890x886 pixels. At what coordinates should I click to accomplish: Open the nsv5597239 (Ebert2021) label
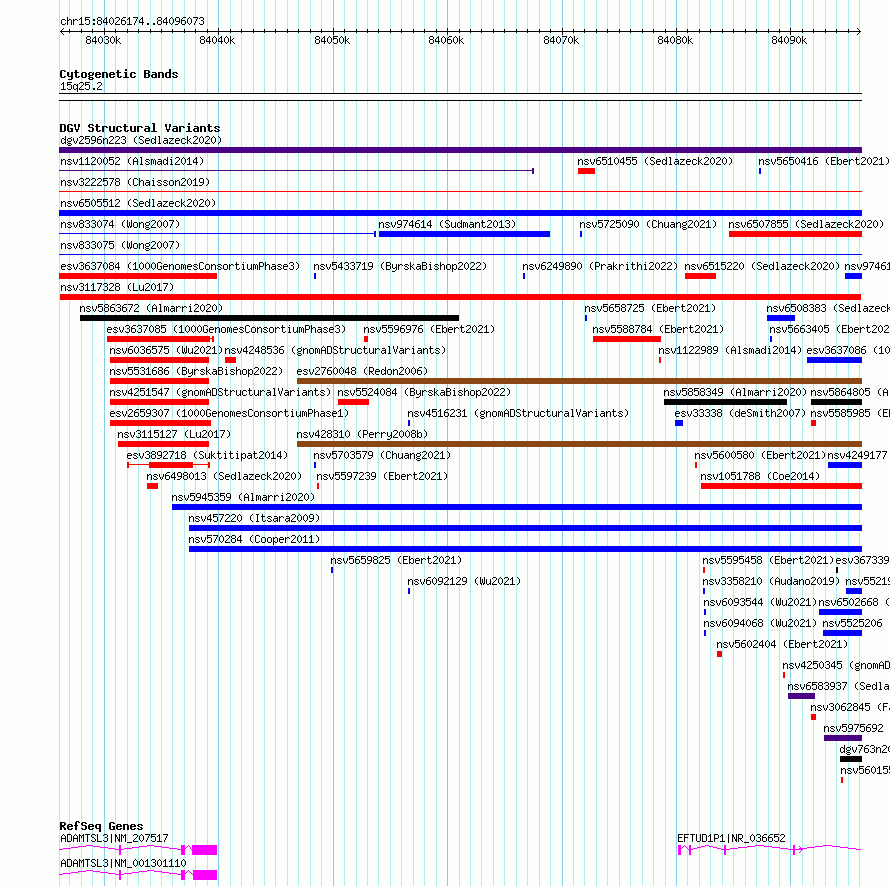[382, 476]
